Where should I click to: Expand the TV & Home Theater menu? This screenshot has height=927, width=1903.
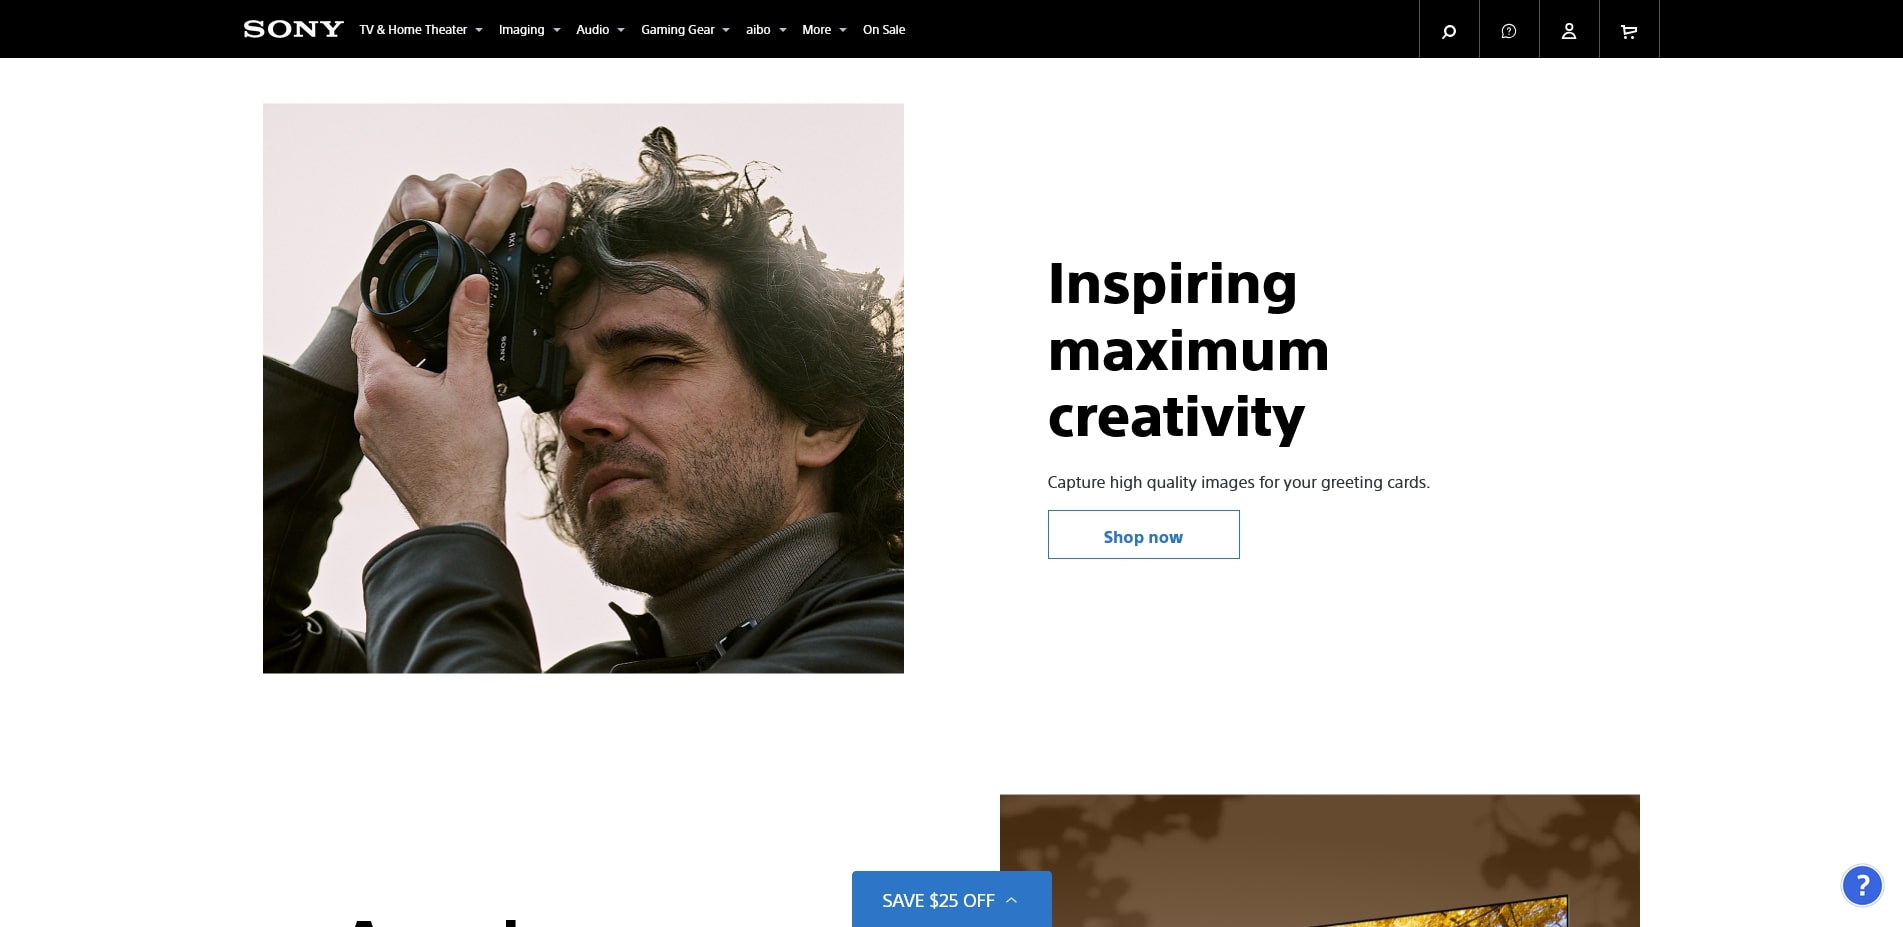click(421, 30)
